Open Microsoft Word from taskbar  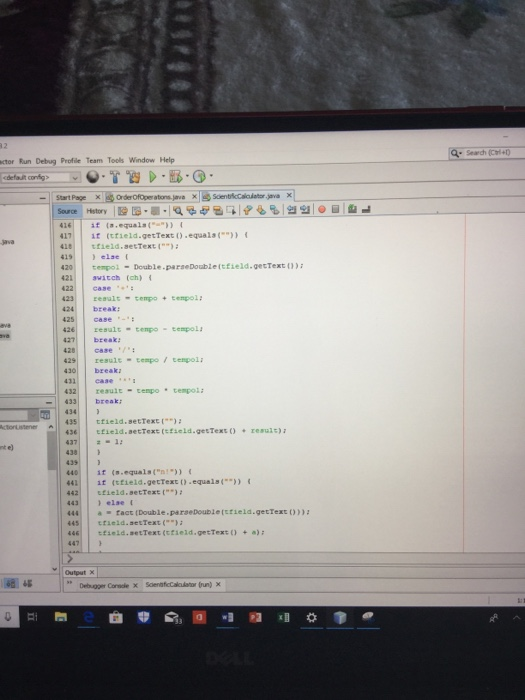coord(227,617)
